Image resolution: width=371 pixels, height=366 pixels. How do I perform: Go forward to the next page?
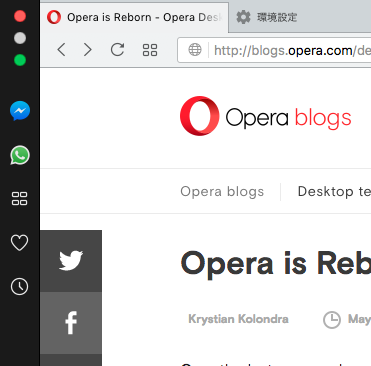coord(88,50)
